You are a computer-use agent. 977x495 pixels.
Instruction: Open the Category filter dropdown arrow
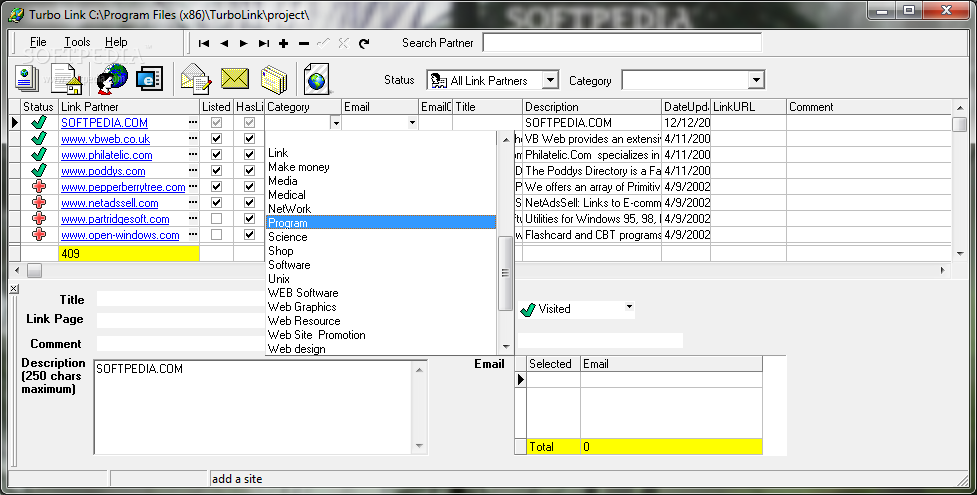pyautogui.click(x=756, y=80)
